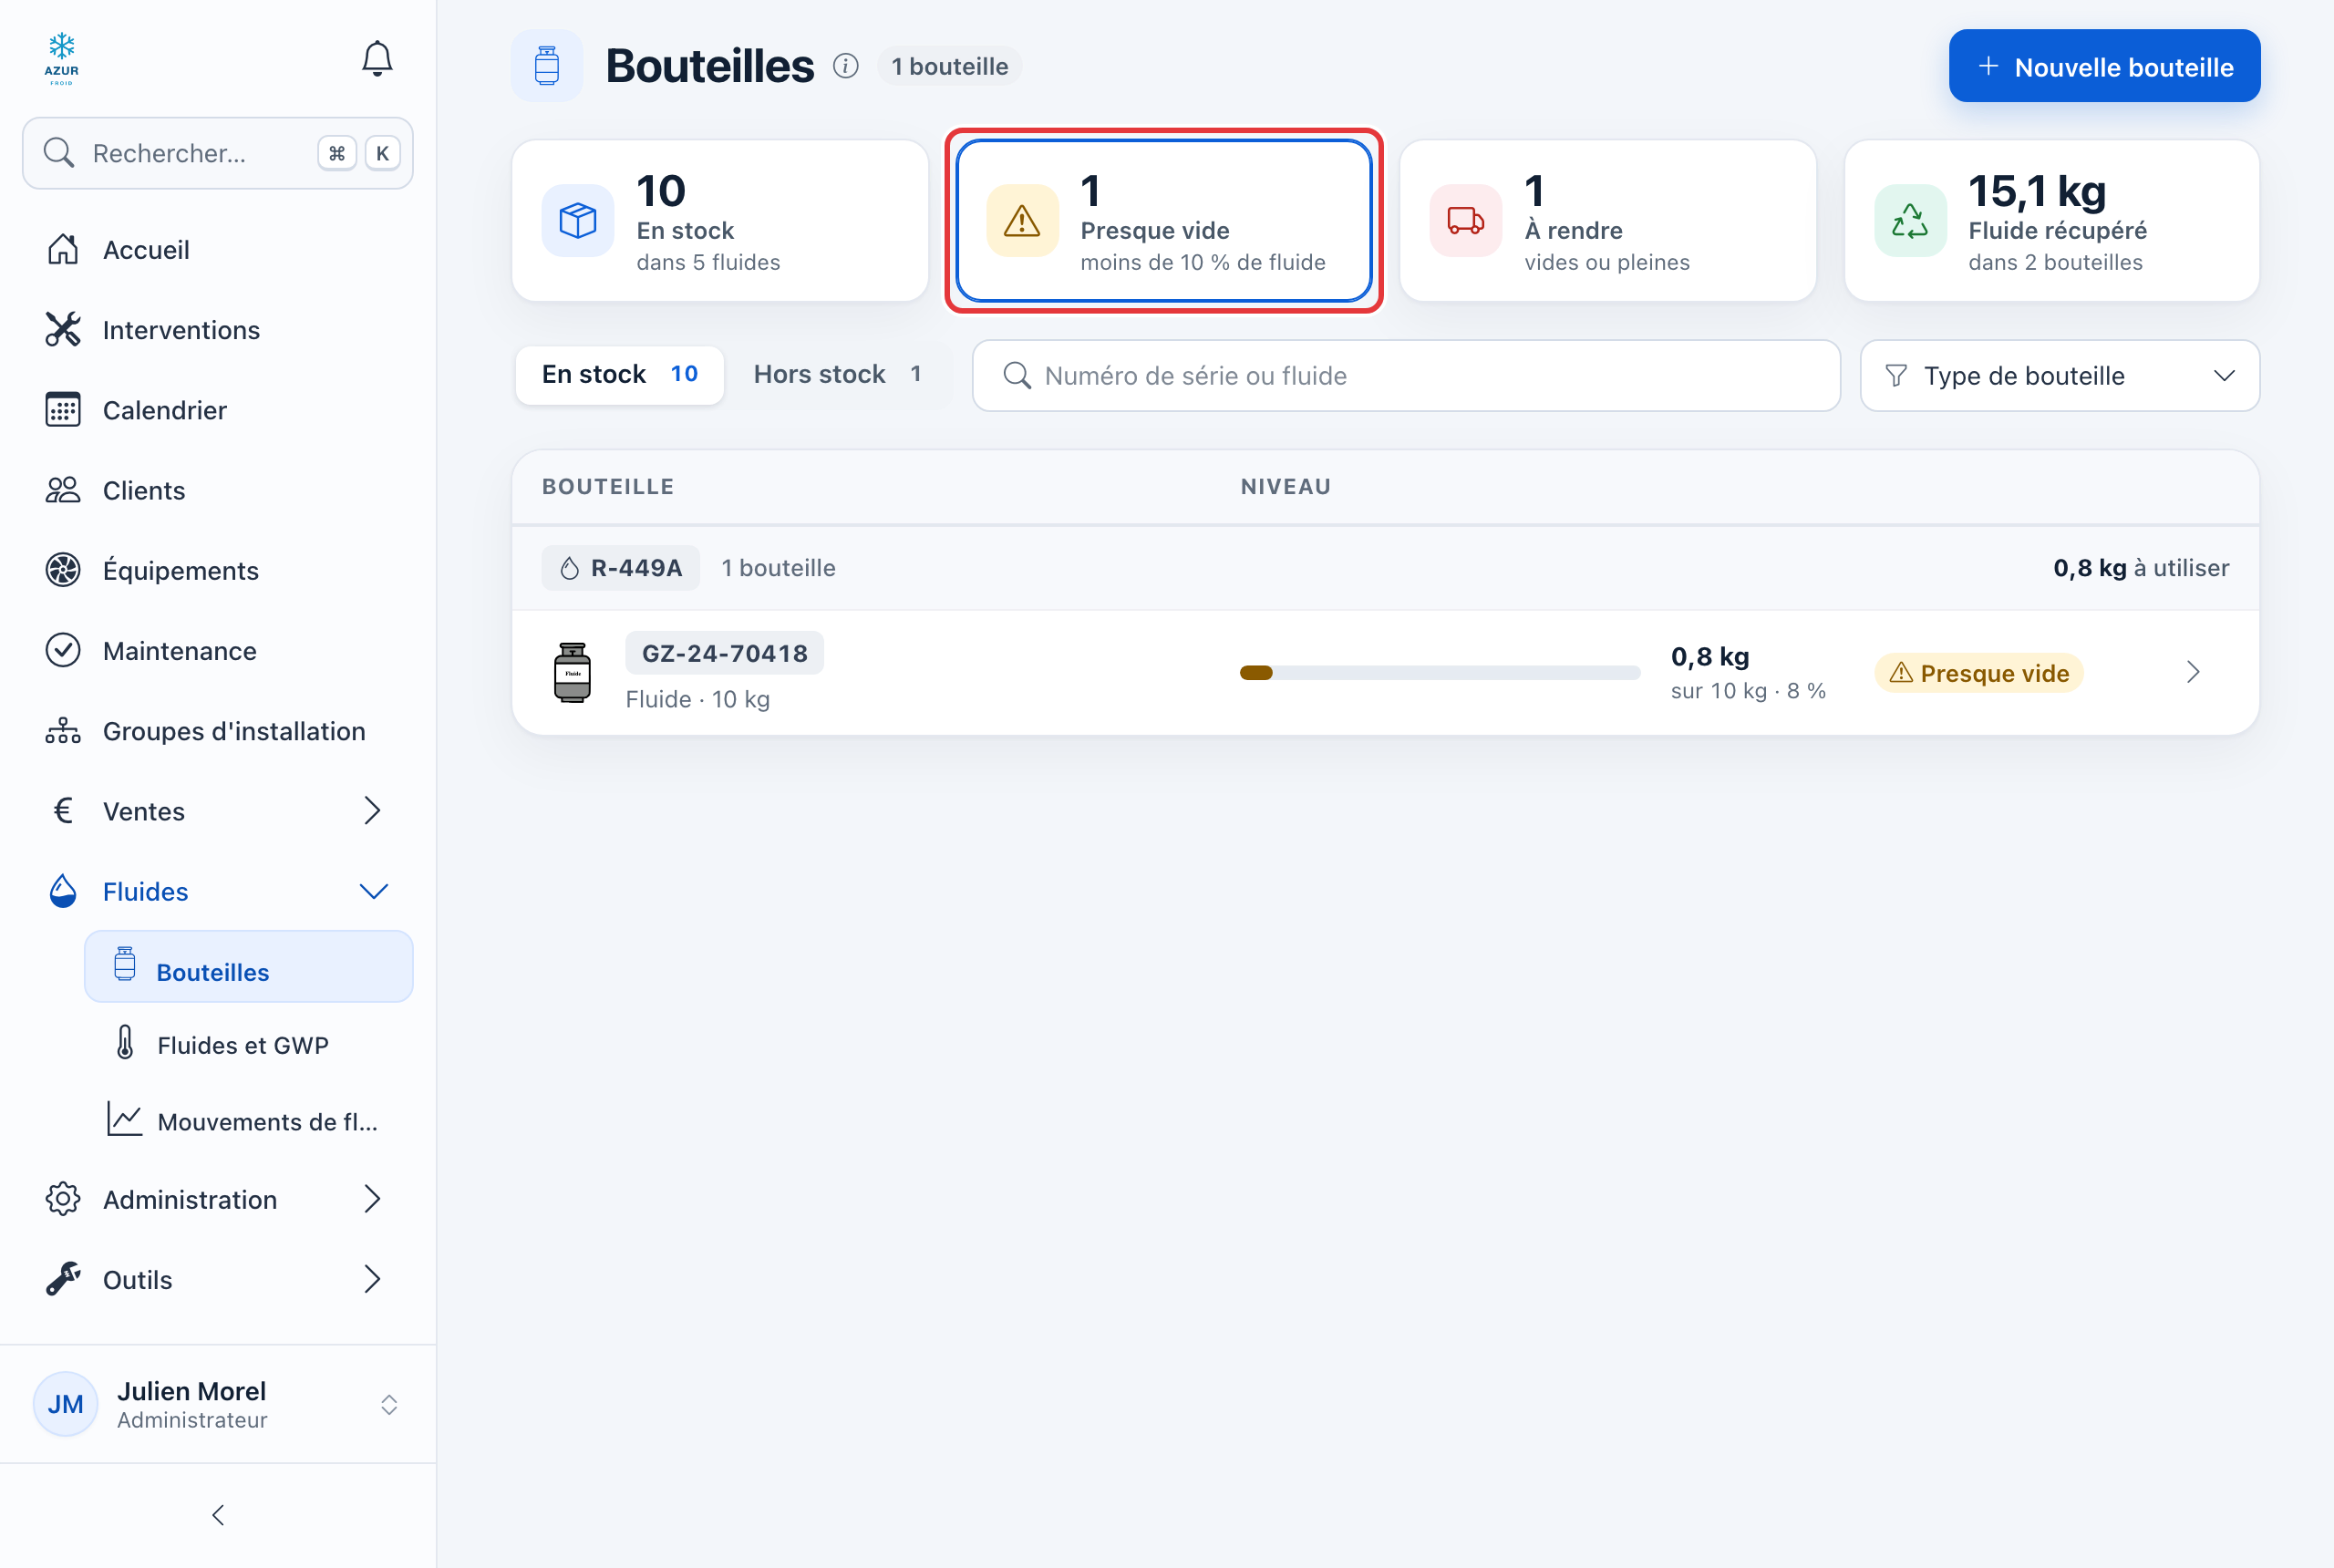Open the Fluides et GWP submenu item
This screenshot has width=2334, height=1568.
tap(249, 1044)
